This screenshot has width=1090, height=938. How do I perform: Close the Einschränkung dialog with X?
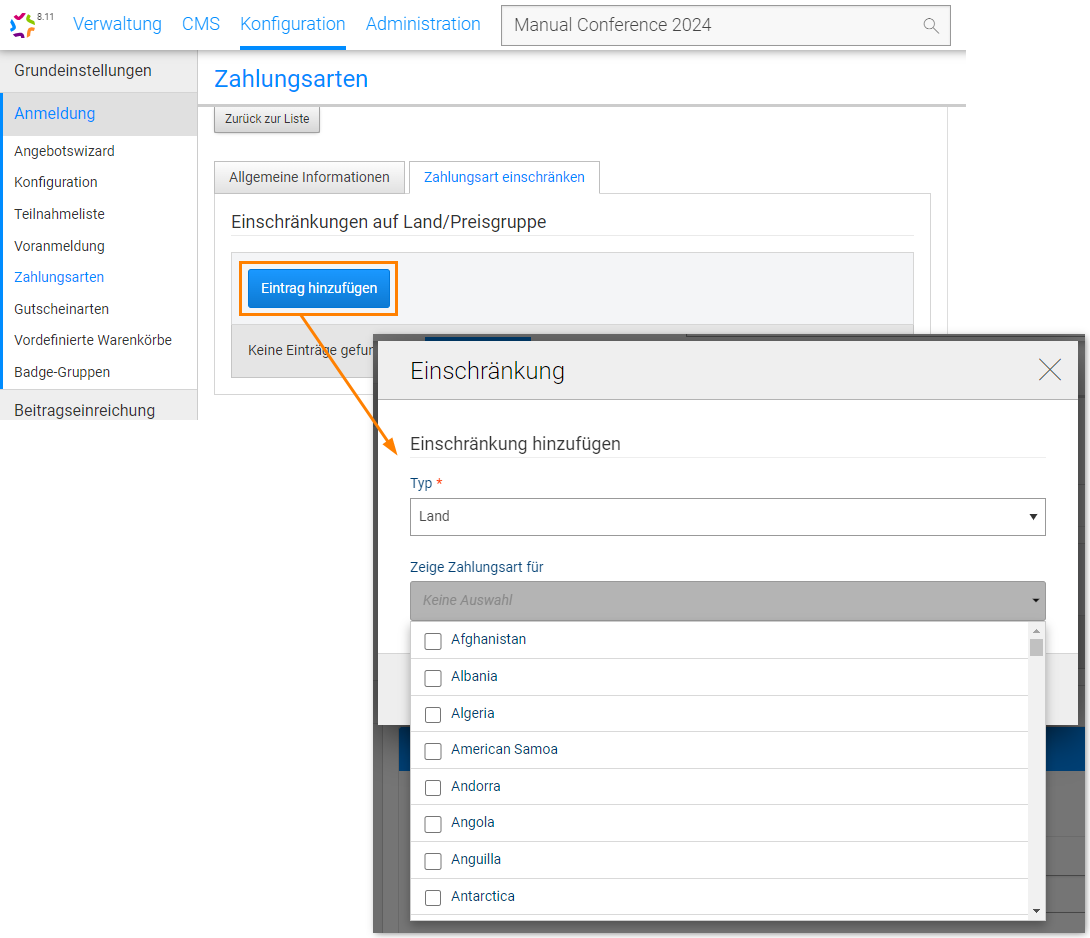pos(1049,370)
